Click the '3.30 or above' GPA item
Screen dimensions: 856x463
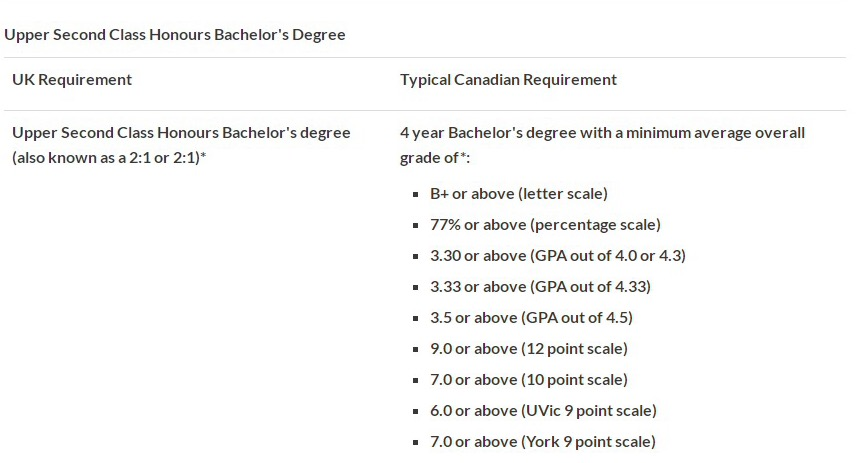[x=557, y=256]
